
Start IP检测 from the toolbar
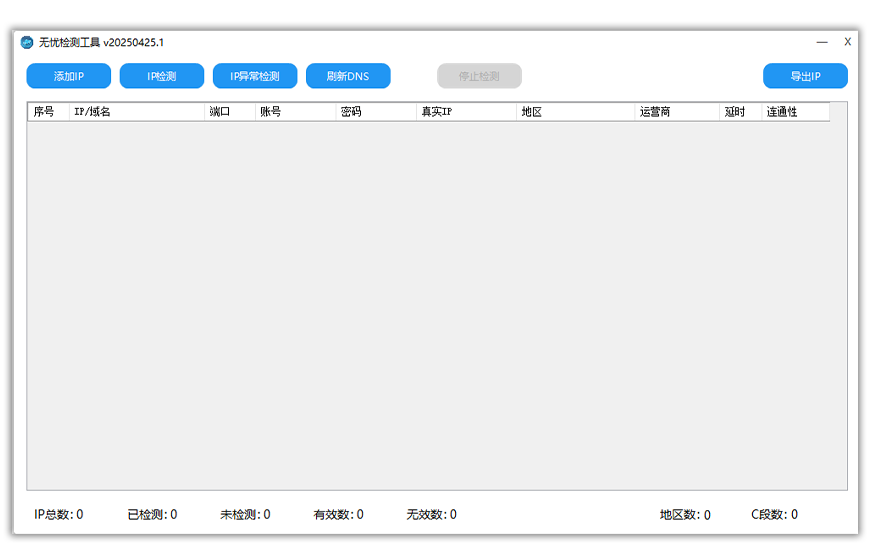[162, 76]
